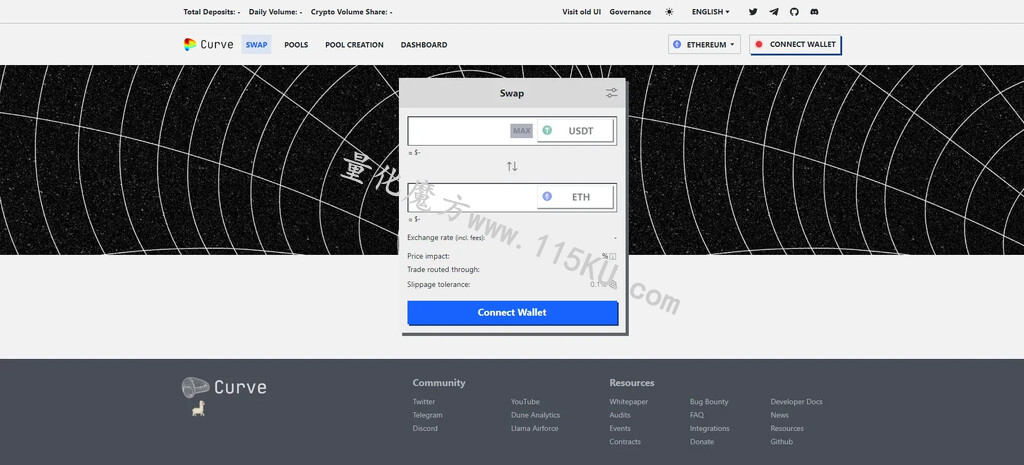Select the SWAP tab
Image resolution: width=1024 pixels, height=465 pixels.
click(257, 44)
